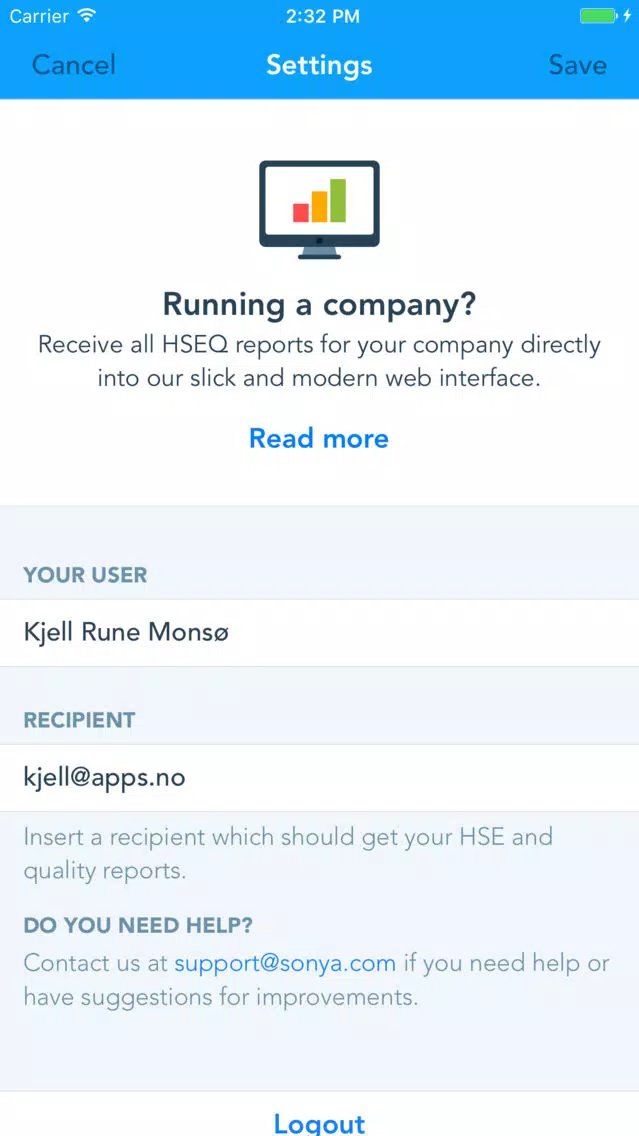Image resolution: width=639 pixels, height=1136 pixels.
Task: Tap the DO YOU NEED HELP? heading
Action: 138,925
